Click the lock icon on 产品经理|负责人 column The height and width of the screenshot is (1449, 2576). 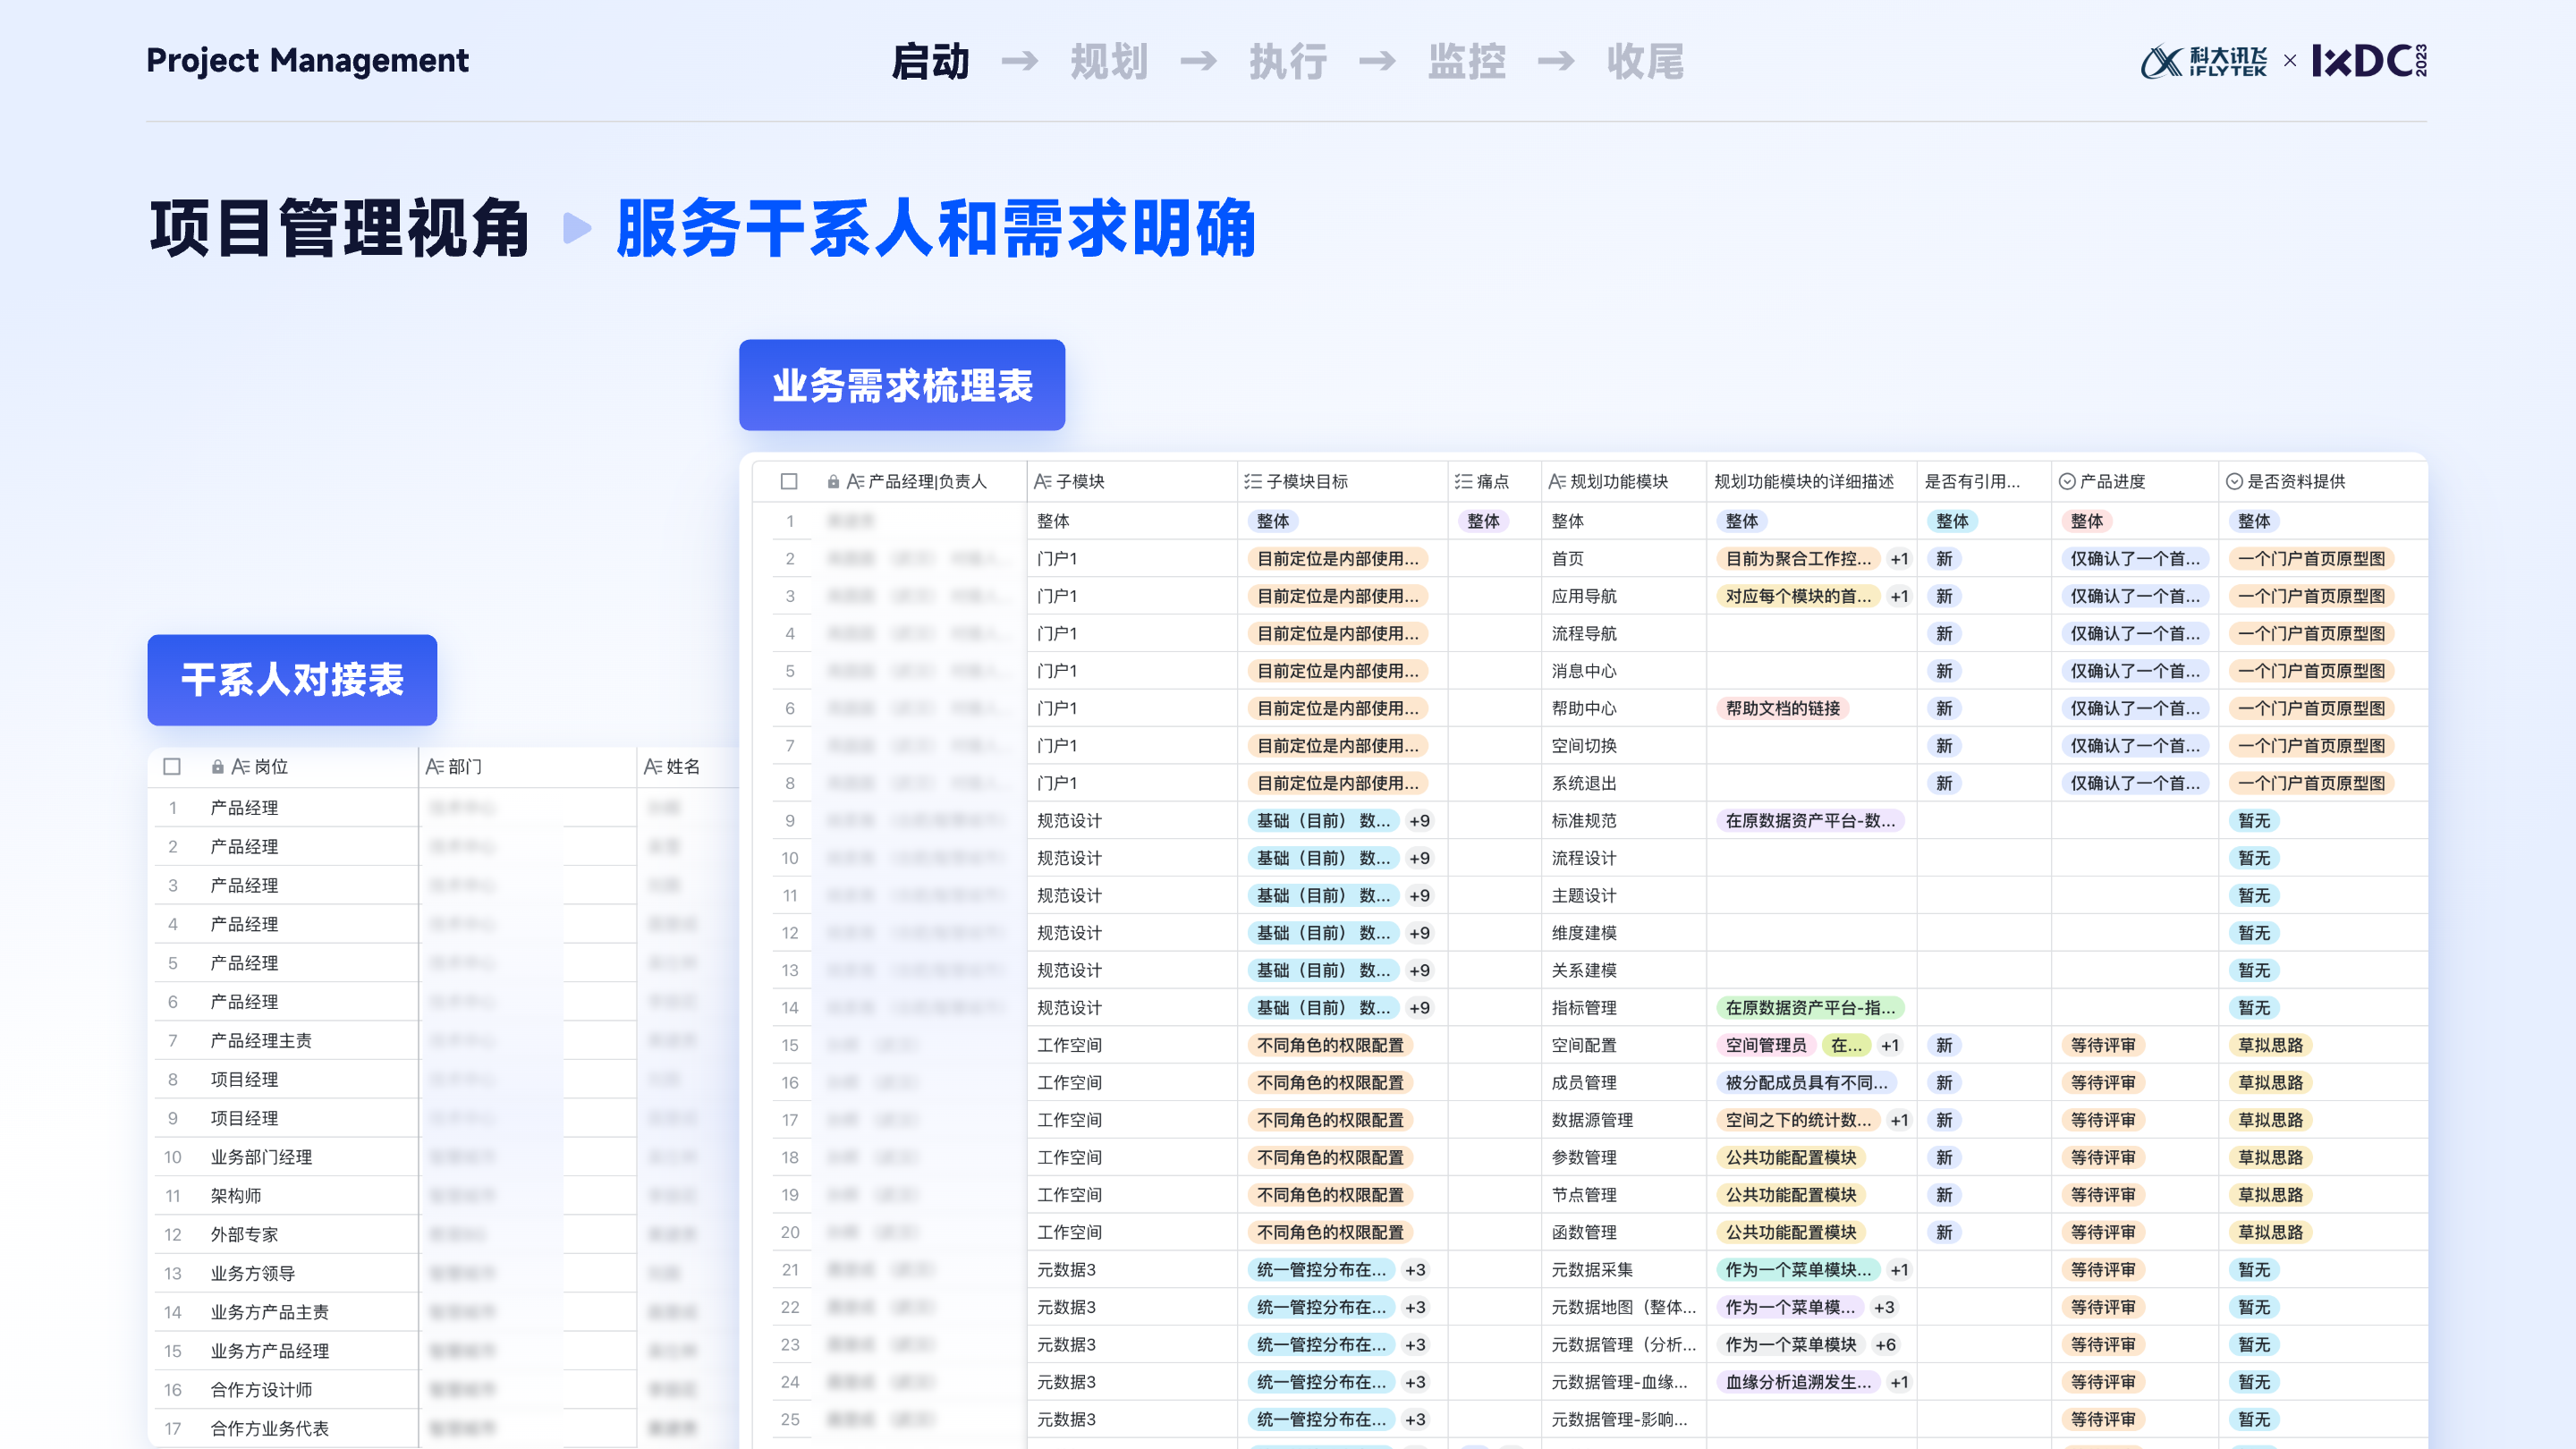tap(833, 481)
